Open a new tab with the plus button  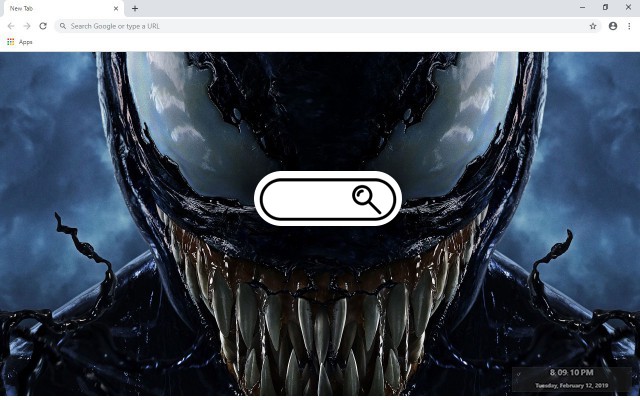point(135,8)
